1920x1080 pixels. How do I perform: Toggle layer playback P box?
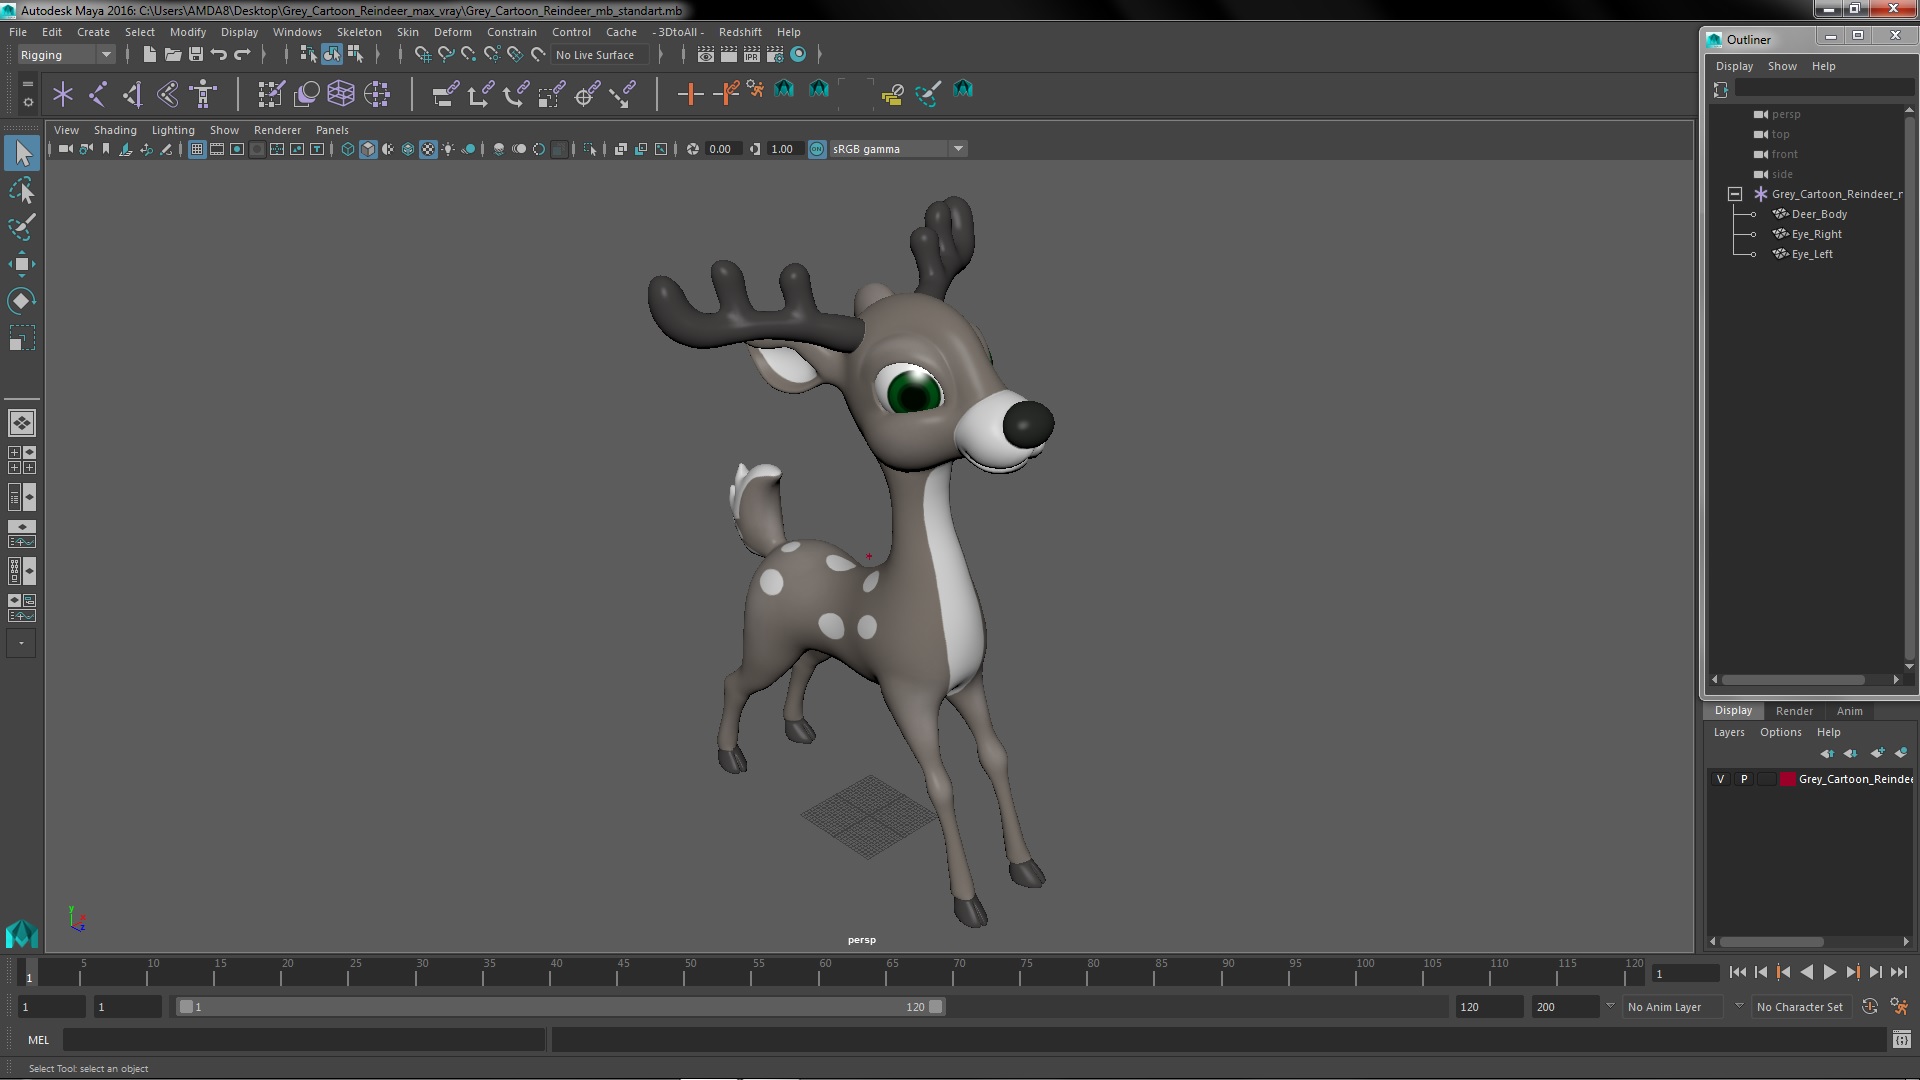pyautogui.click(x=1744, y=779)
